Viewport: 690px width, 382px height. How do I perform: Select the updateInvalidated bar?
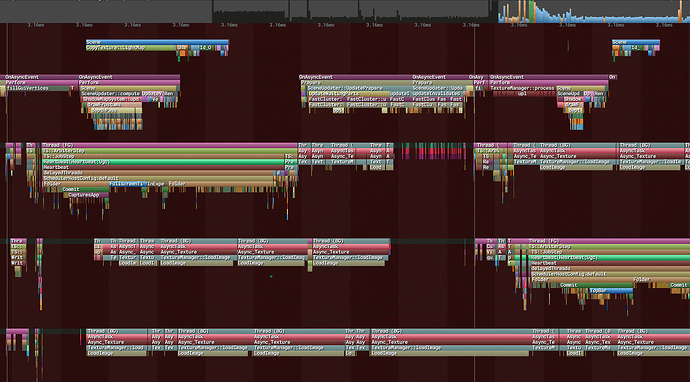point(437,94)
